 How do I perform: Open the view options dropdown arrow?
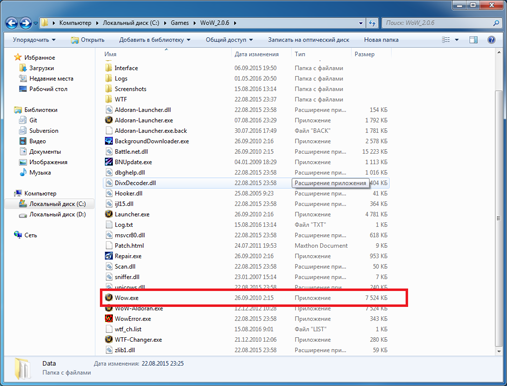click(x=457, y=40)
